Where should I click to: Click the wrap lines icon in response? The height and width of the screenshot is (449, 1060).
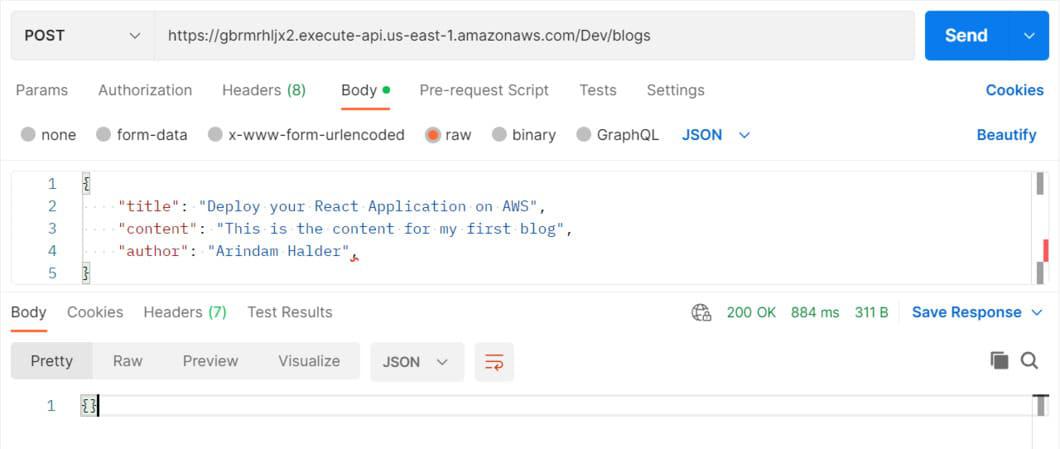pyautogui.click(x=494, y=362)
